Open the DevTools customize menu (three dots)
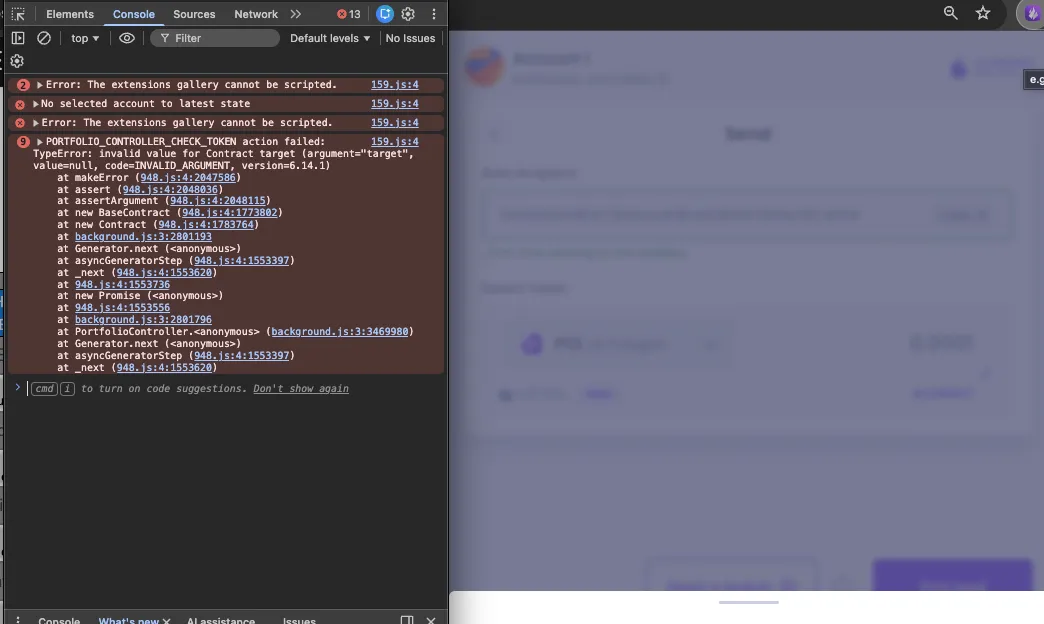Screen dimensions: 1044x624 click(x=433, y=14)
